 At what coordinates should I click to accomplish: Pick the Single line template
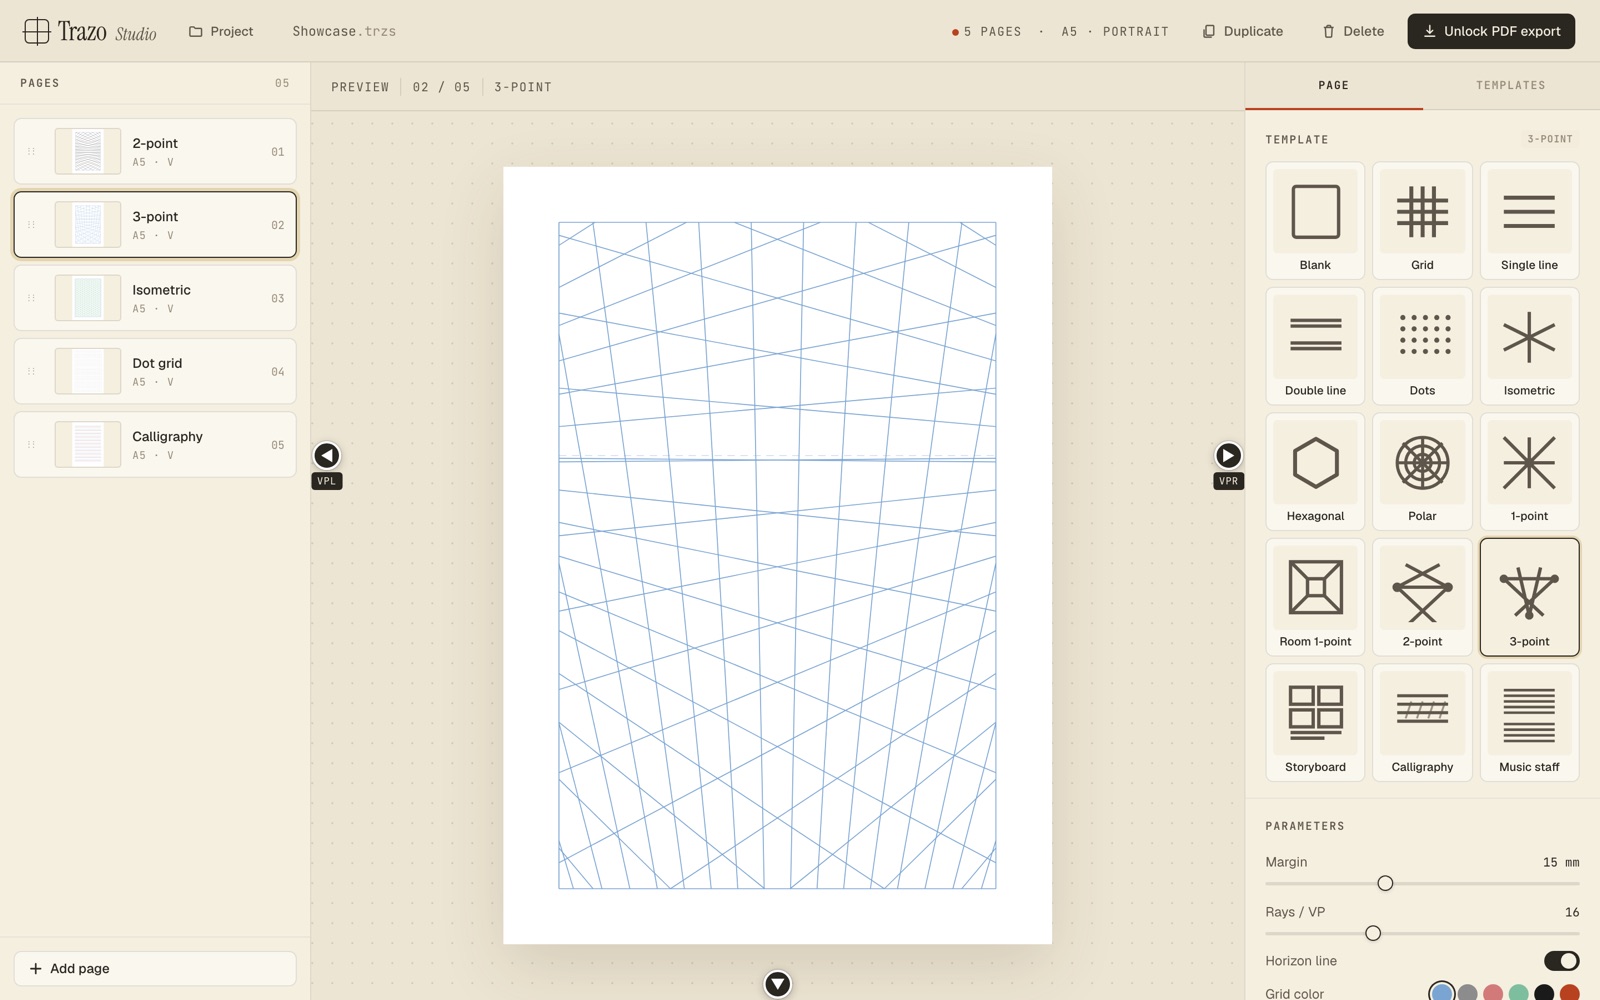(1529, 220)
